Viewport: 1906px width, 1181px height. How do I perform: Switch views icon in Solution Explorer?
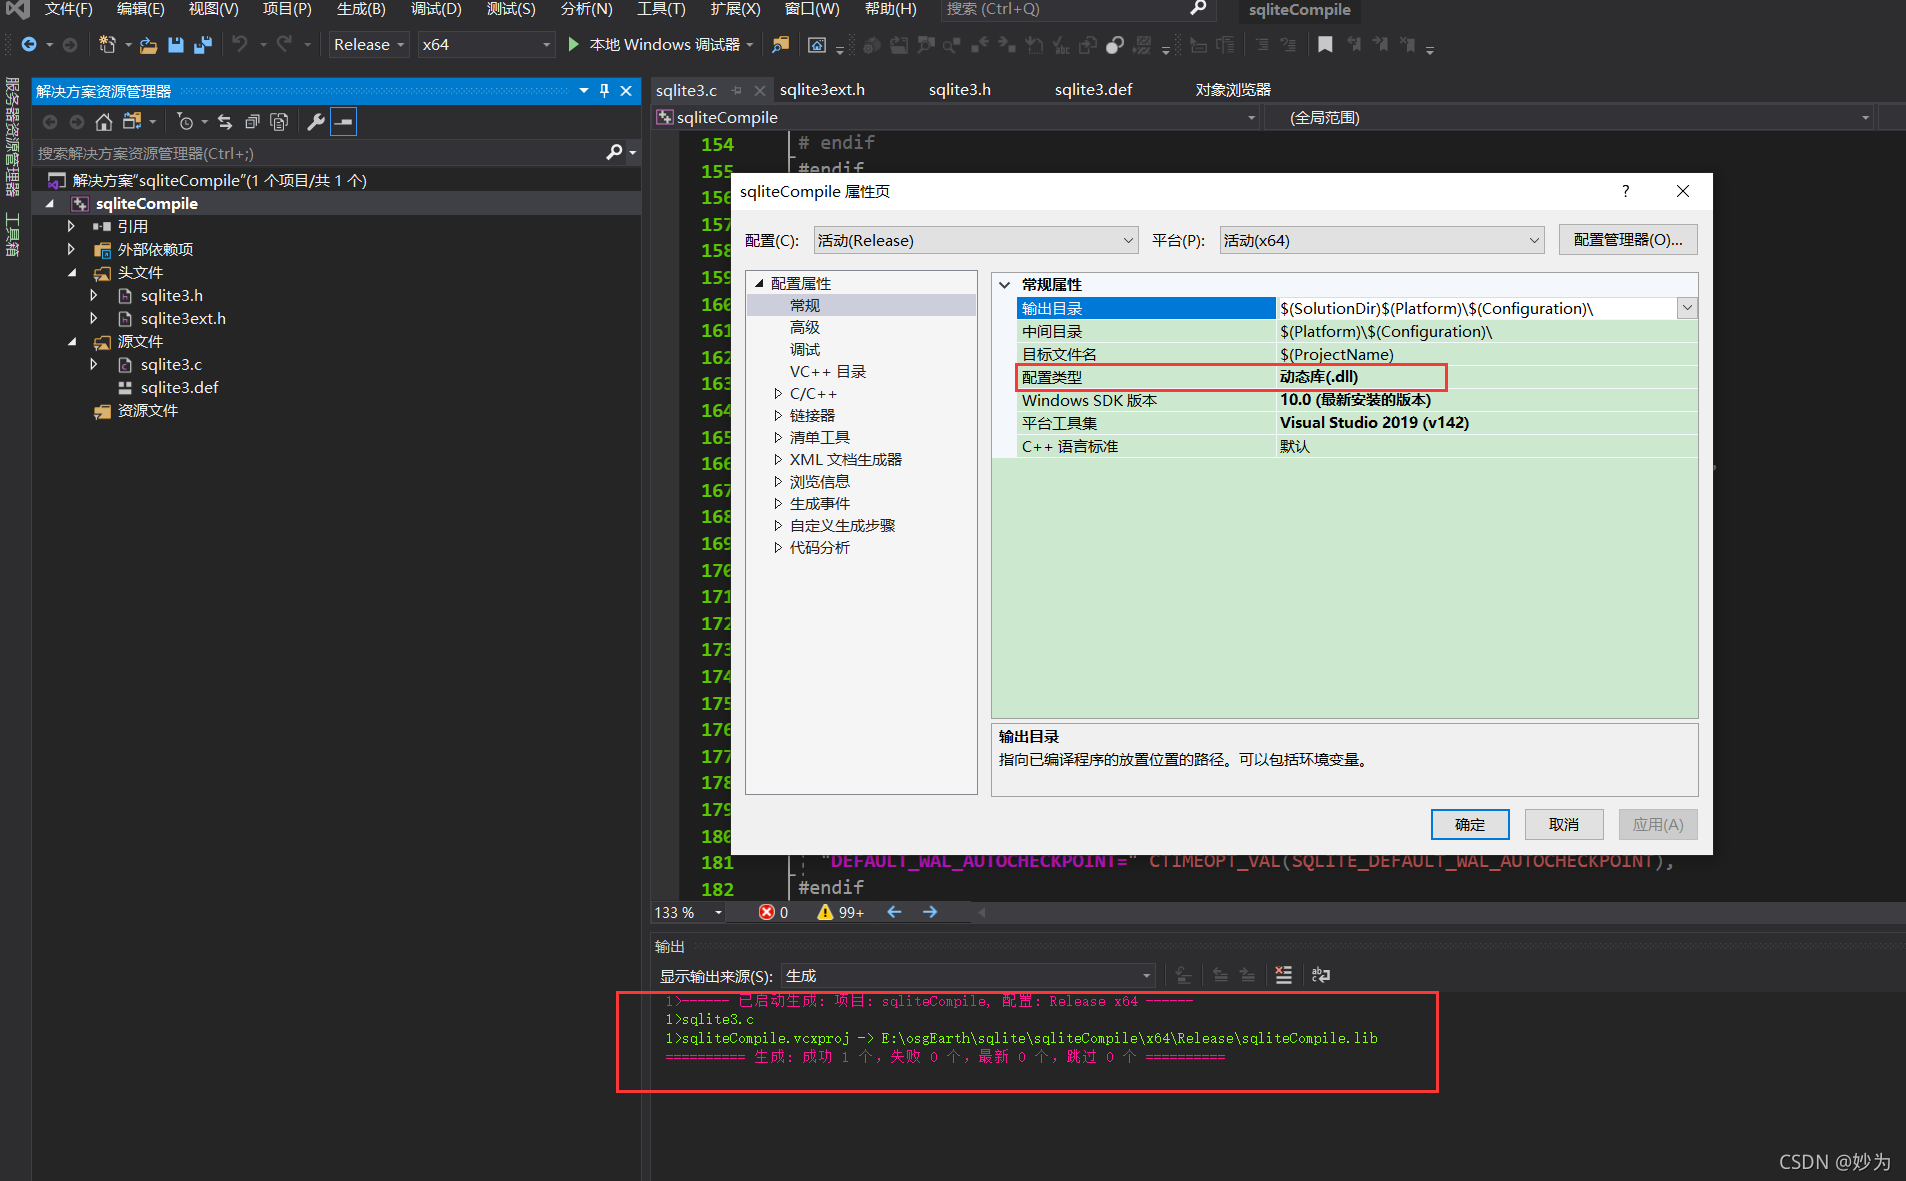point(132,122)
